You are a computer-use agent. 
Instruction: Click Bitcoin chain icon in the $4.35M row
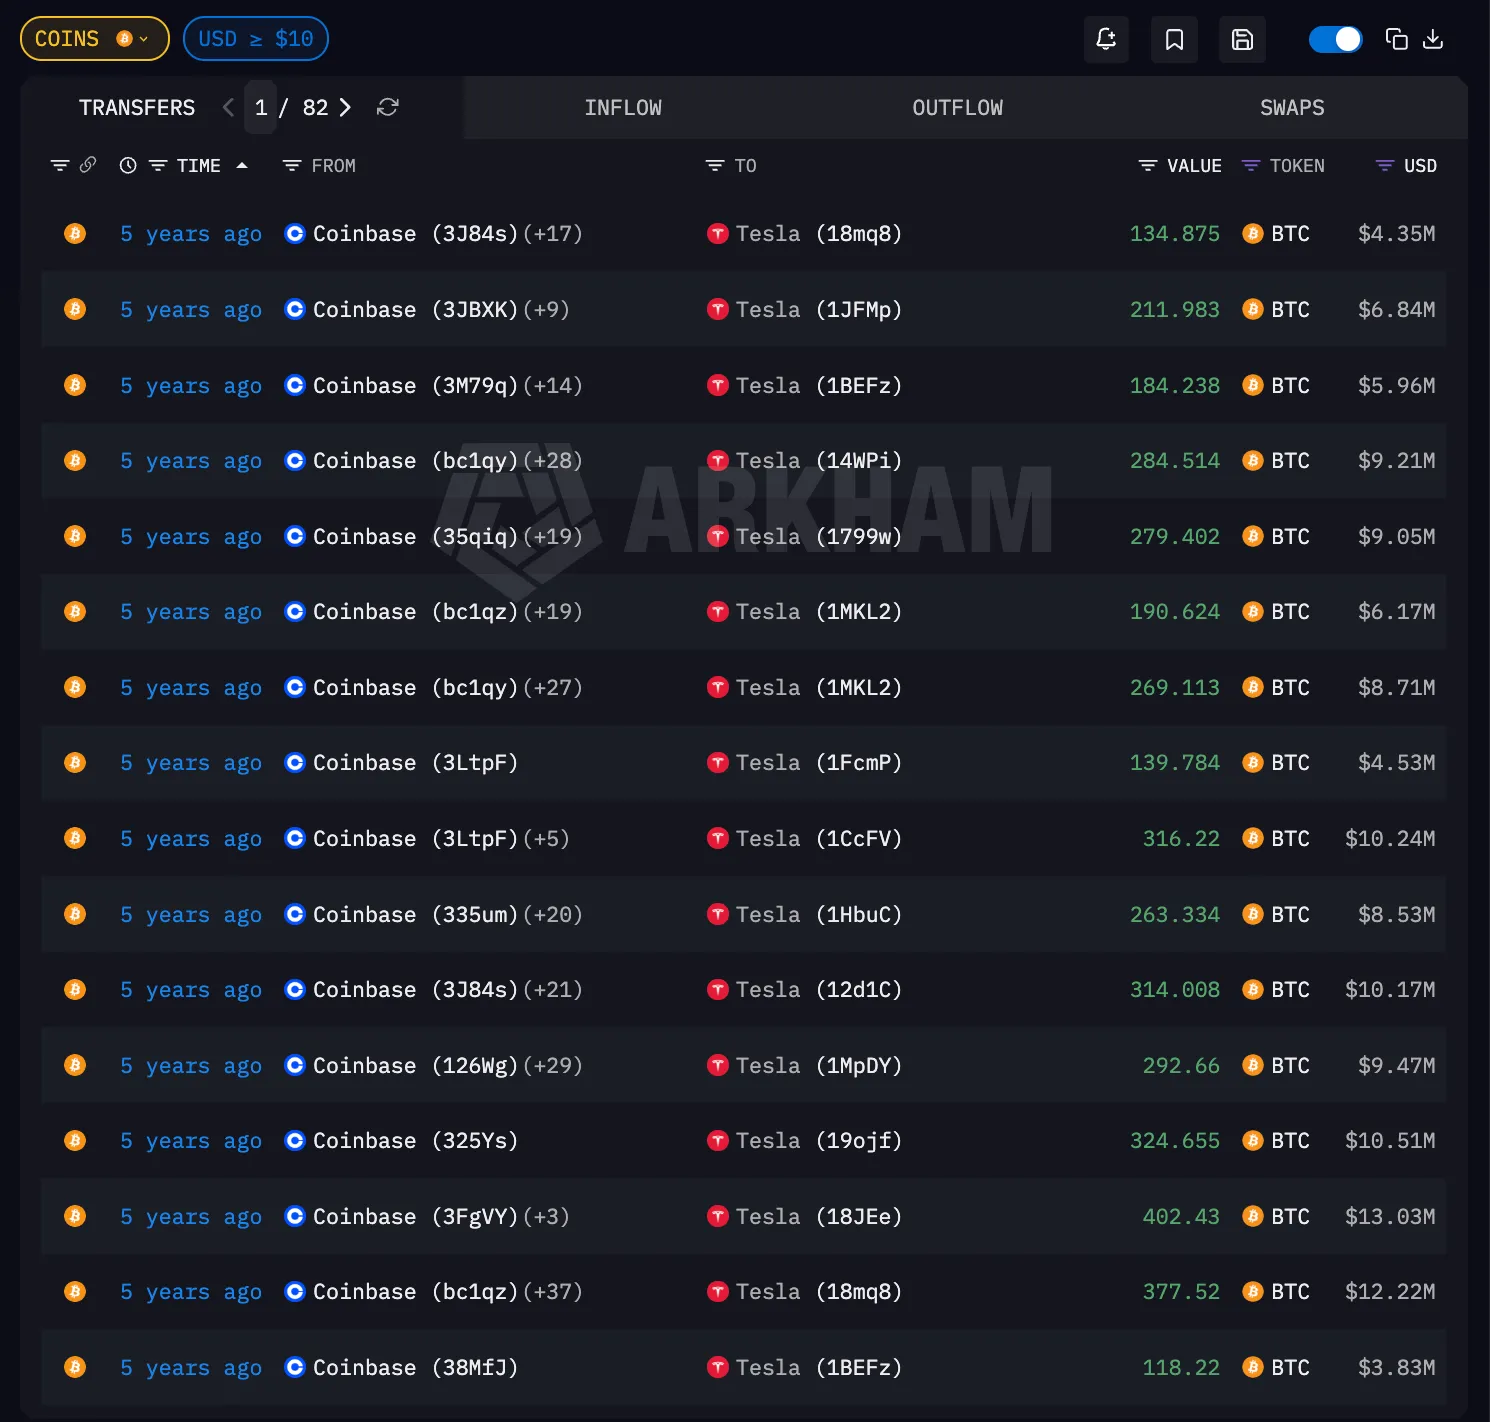click(x=75, y=234)
